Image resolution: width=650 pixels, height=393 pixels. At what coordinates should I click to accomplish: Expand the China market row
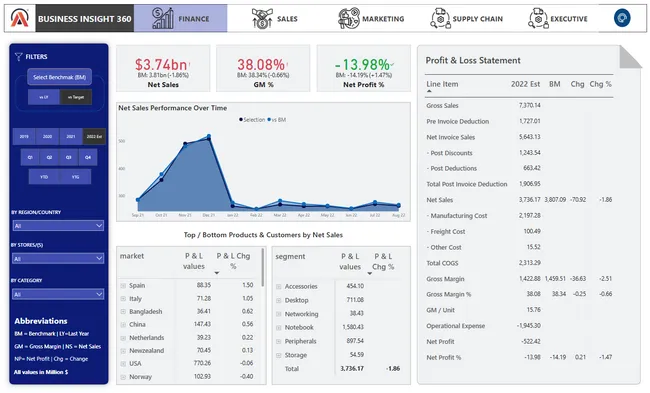pos(123,325)
